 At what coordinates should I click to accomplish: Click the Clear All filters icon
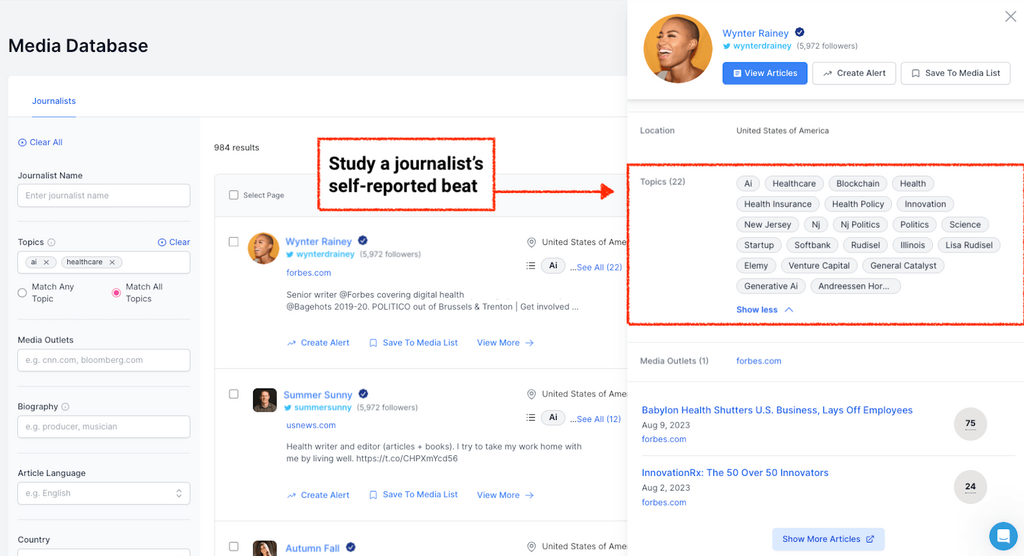tap(22, 142)
